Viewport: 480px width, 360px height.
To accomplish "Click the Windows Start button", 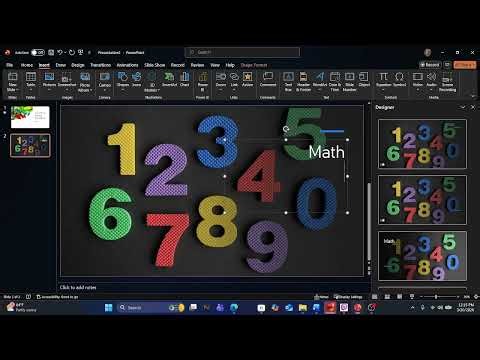I will tap(109, 307).
